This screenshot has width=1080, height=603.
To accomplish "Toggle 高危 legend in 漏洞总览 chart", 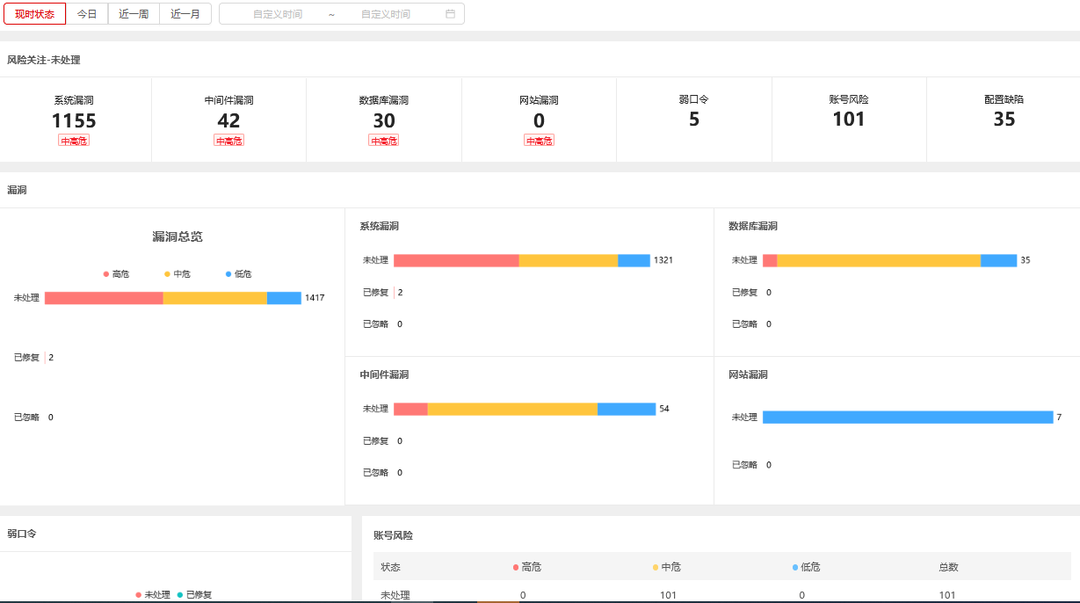I will pyautogui.click(x=116, y=274).
